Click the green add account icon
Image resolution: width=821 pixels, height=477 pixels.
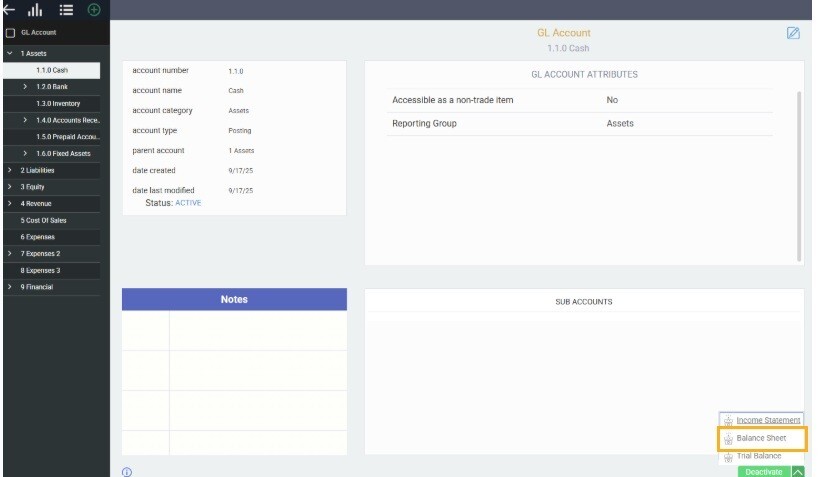coord(93,10)
